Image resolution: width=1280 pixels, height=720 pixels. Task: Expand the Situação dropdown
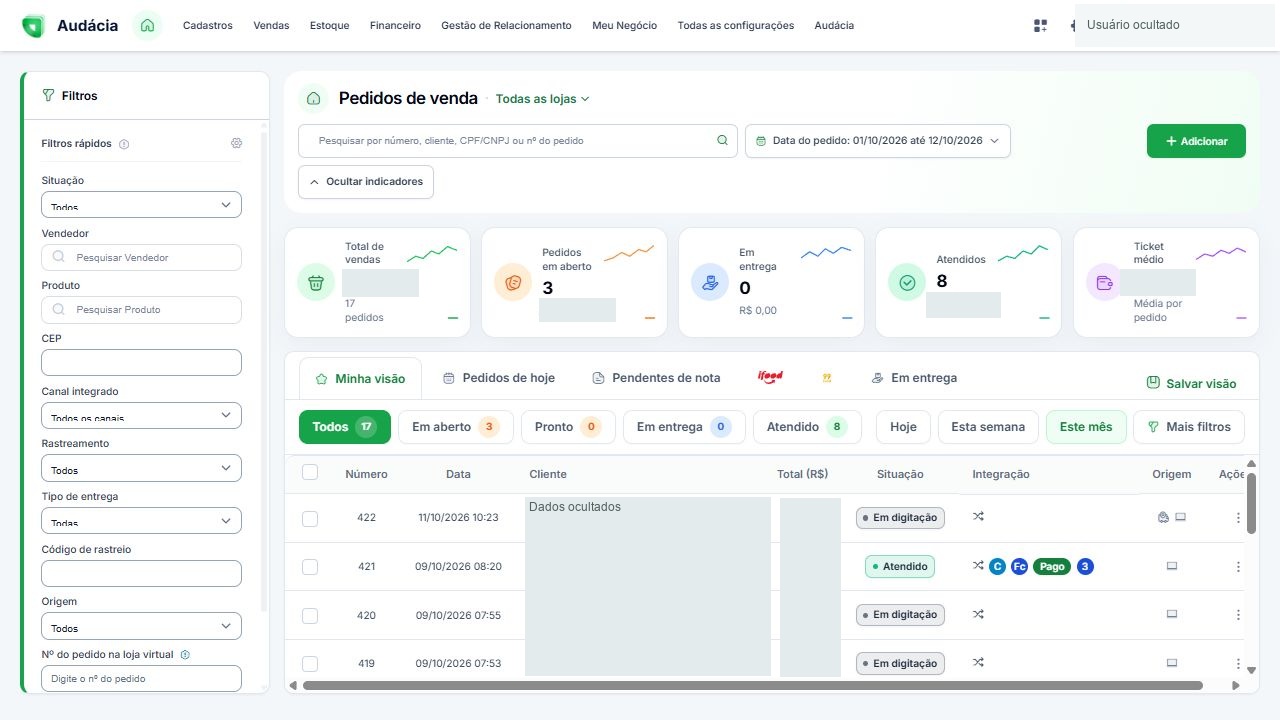[x=141, y=205]
